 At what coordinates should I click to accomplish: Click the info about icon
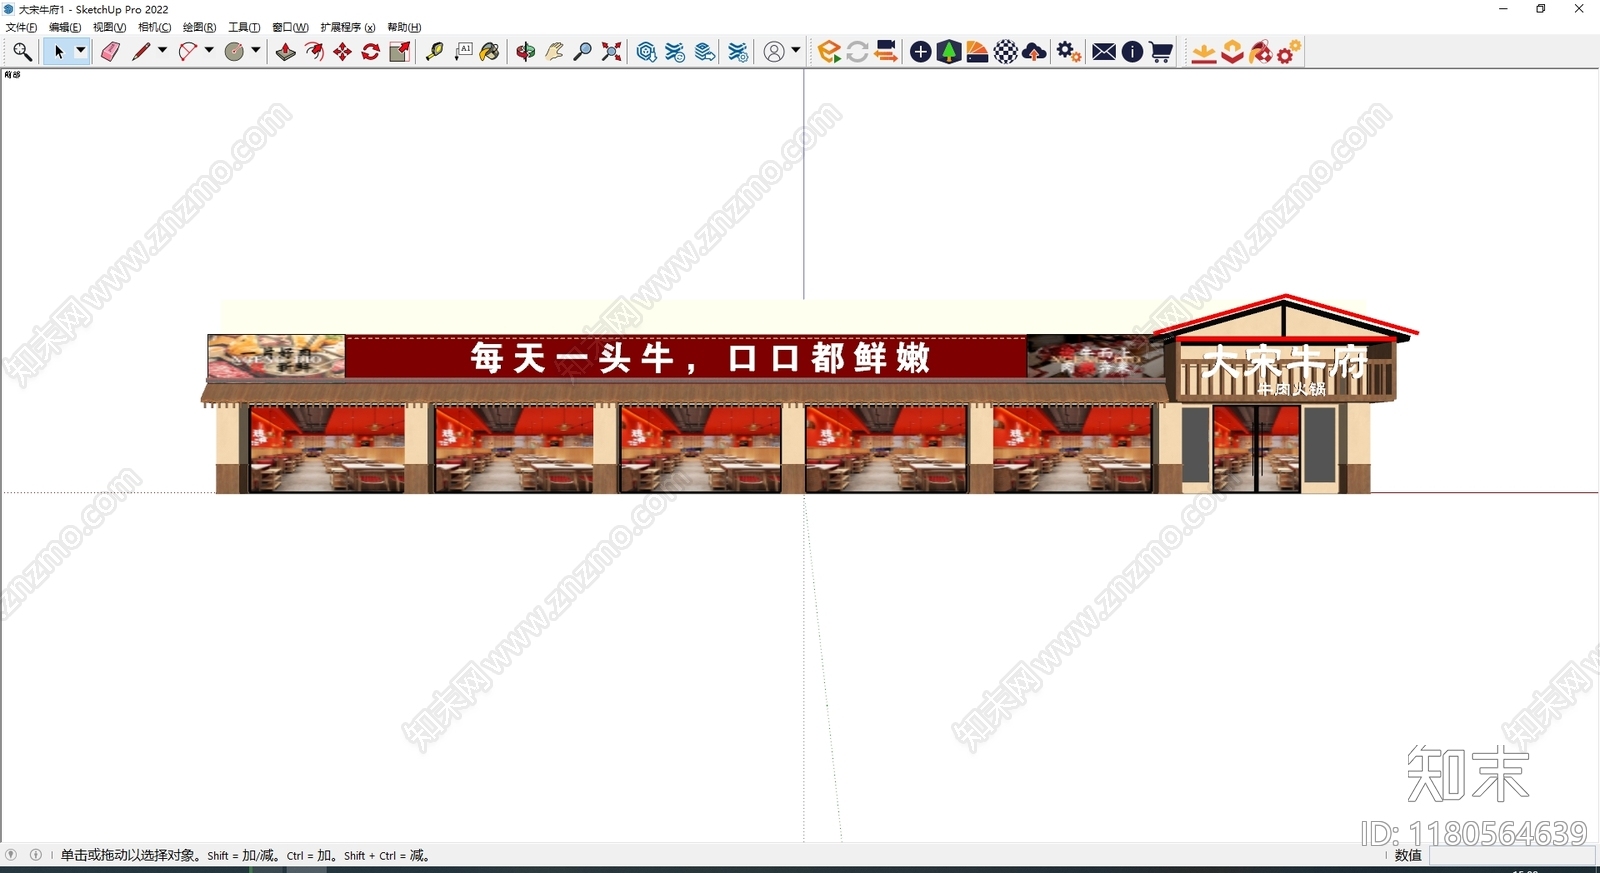pos(1132,52)
